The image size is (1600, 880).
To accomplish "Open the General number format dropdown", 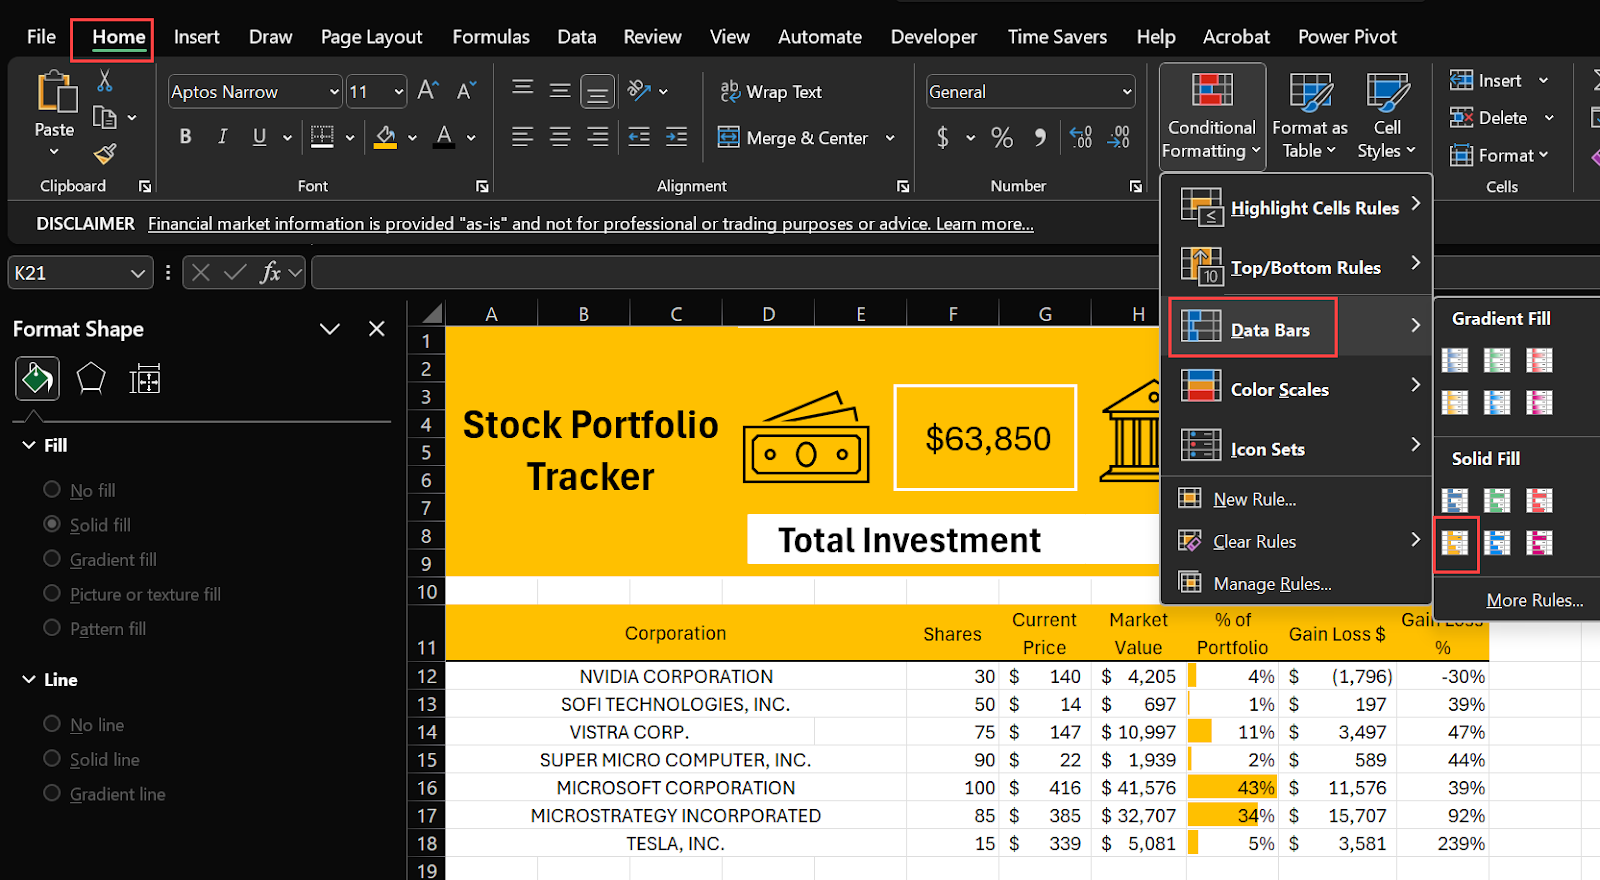I will pyautogui.click(x=1127, y=92).
